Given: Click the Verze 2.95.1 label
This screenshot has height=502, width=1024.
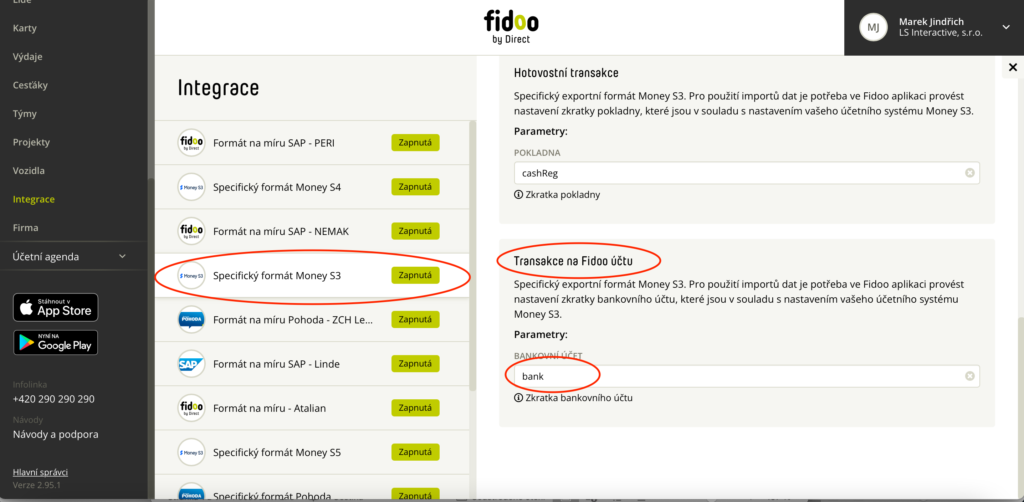Looking at the screenshot, I should point(37,486).
